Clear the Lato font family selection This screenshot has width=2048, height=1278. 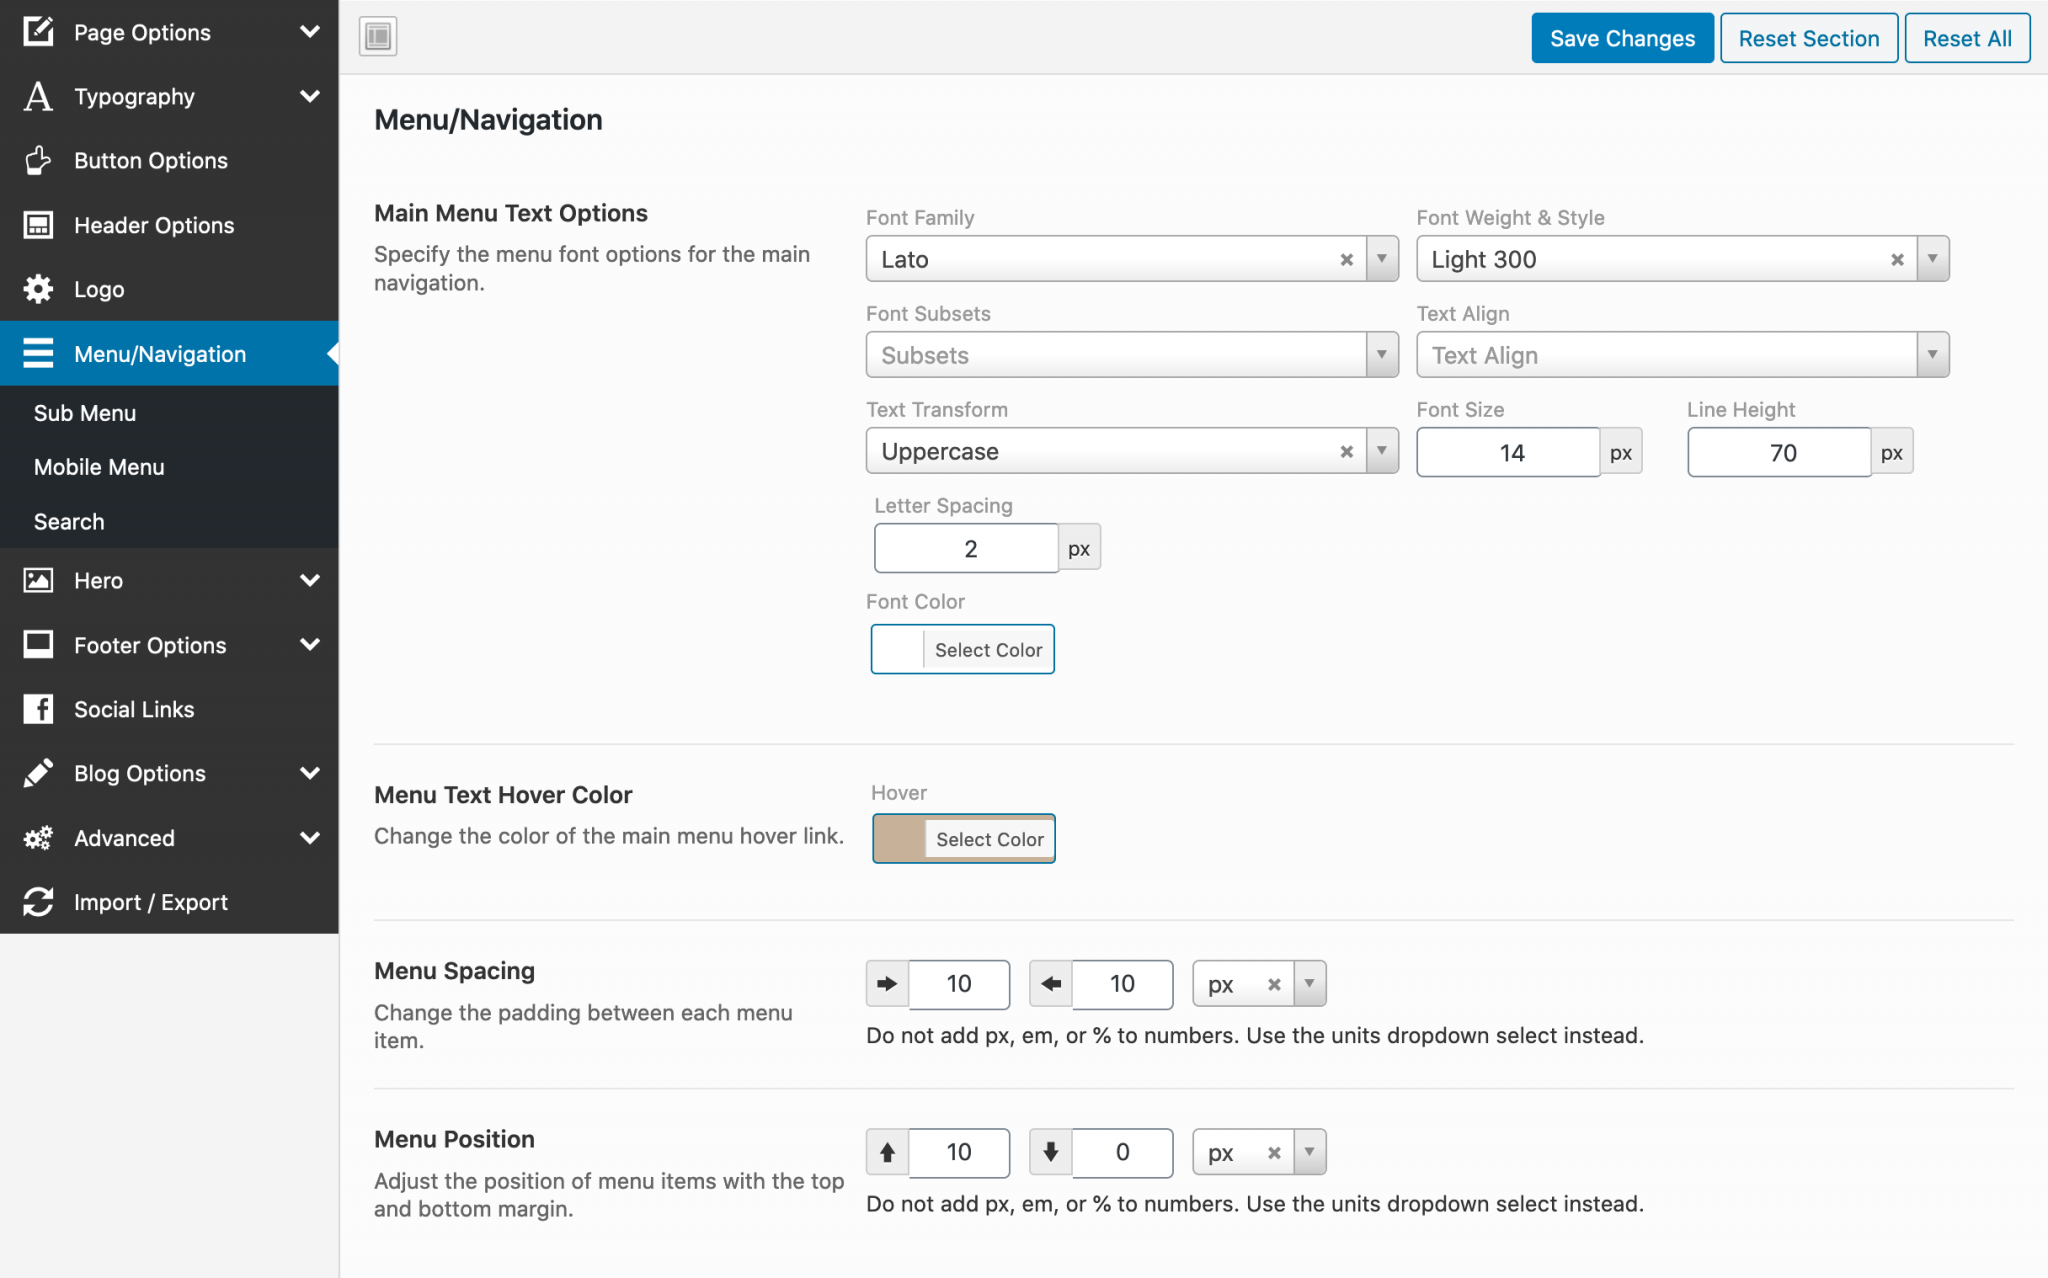1346,260
